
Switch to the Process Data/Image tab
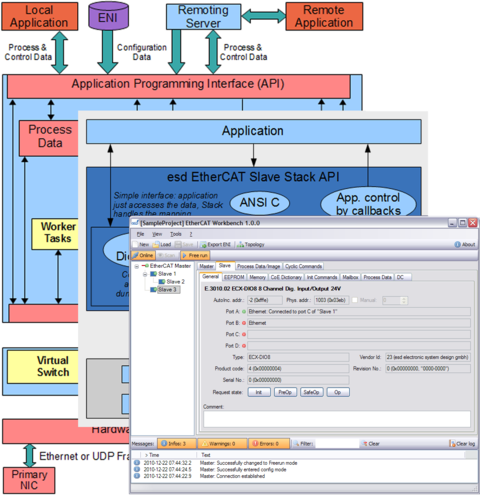[259, 266]
